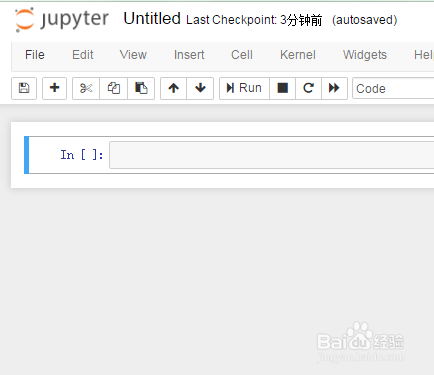The image size is (434, 375).
Task: Click the Last Checkpoint status text
Action: [254, 20]
